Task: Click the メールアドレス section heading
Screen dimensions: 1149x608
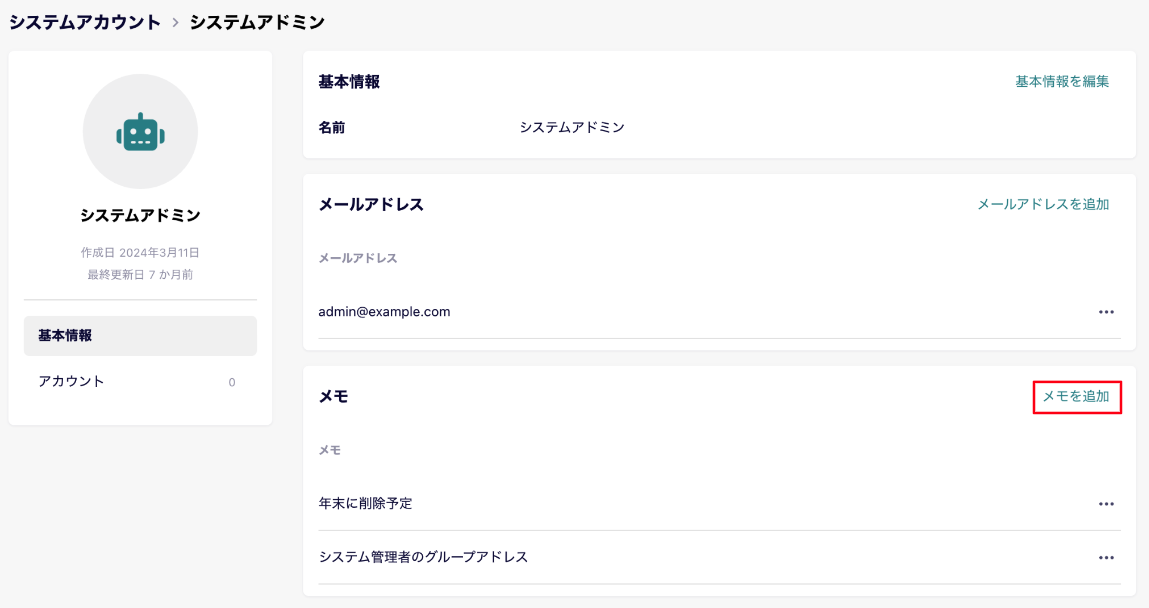Action: (x=371, y=204)
